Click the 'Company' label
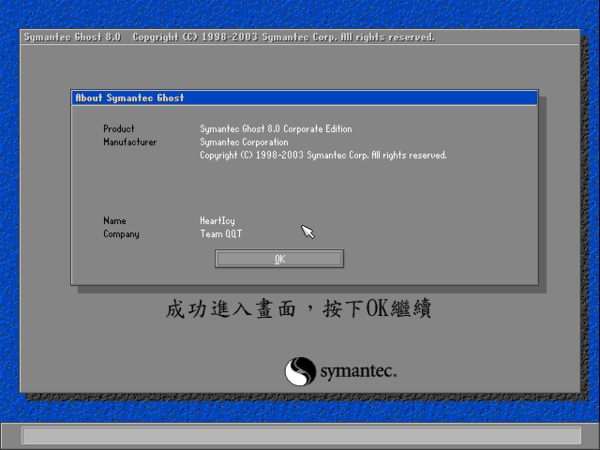The image size is (600, 450). point(121,234)
